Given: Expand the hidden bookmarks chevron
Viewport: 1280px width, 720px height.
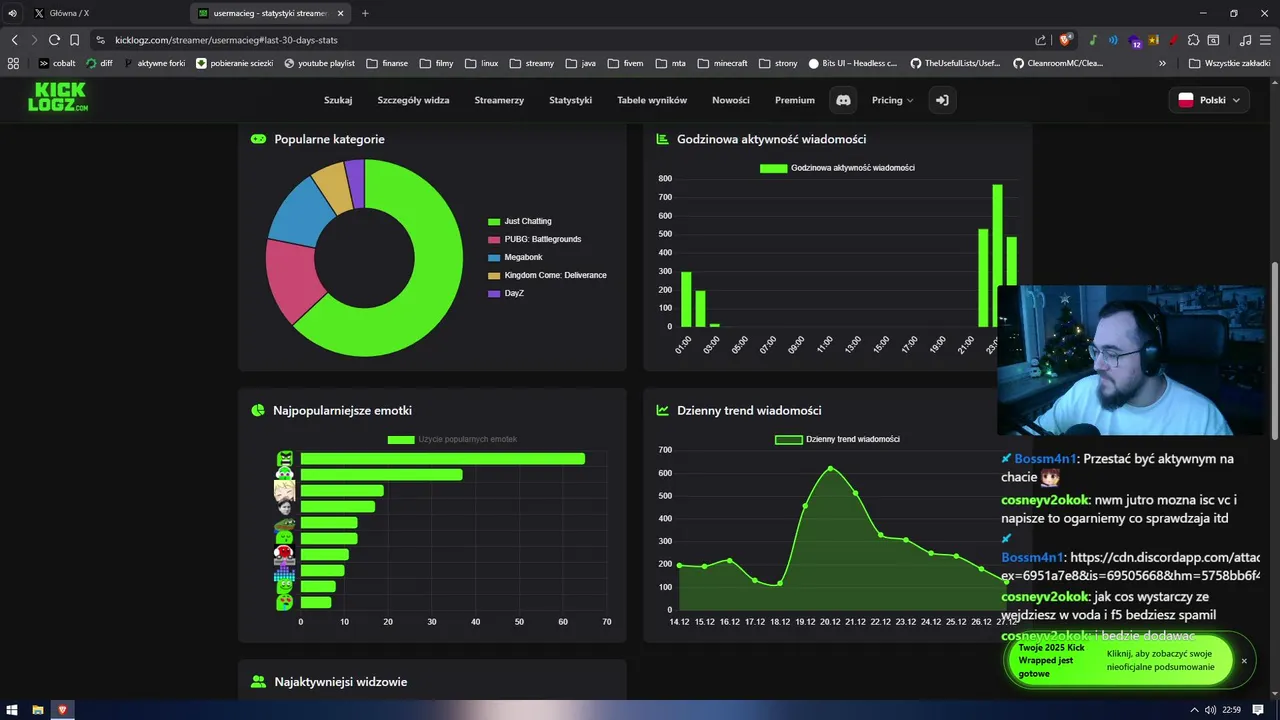Looking at the screenshot, I should click(1162, 63).
